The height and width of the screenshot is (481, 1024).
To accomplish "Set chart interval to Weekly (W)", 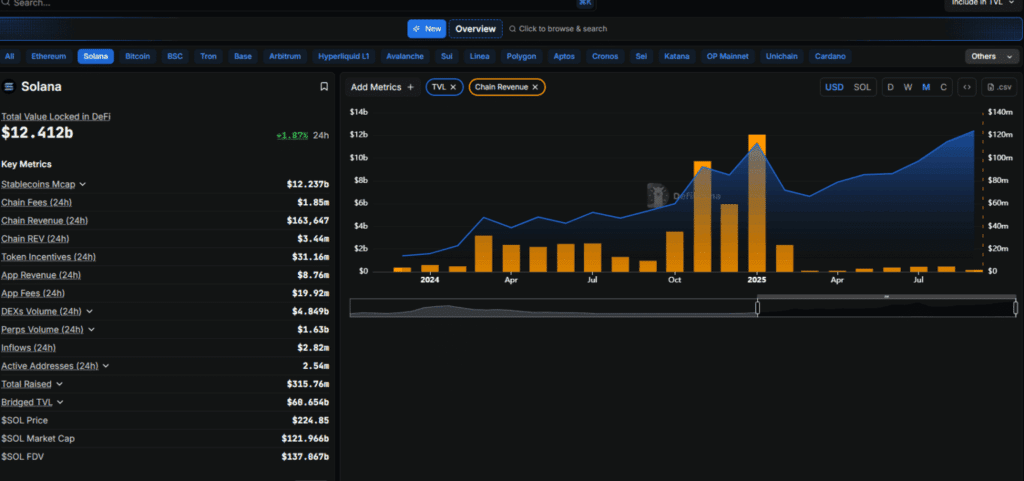I will point(908,87).
